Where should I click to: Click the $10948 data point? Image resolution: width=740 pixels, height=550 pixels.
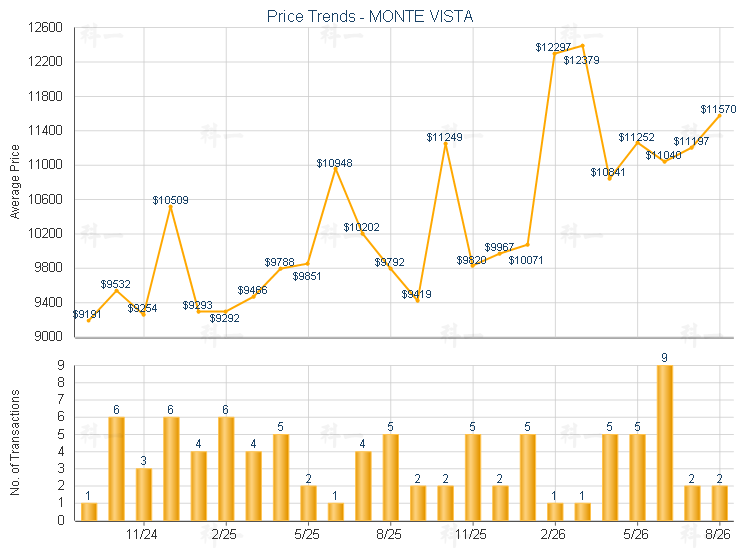[x=336, y=169]
